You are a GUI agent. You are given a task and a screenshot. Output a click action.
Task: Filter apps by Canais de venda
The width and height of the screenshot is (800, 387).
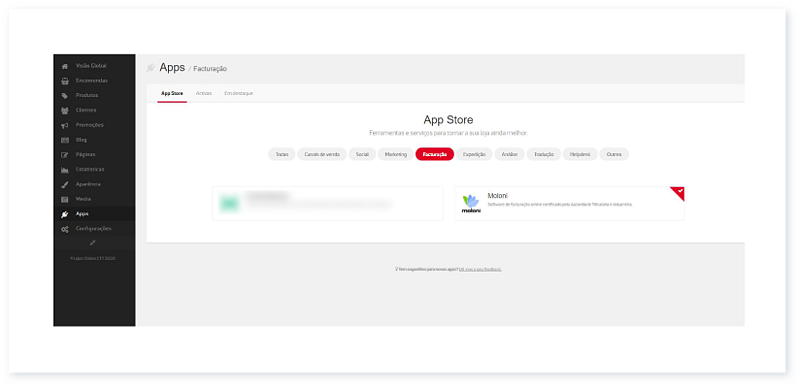(322, 154)
